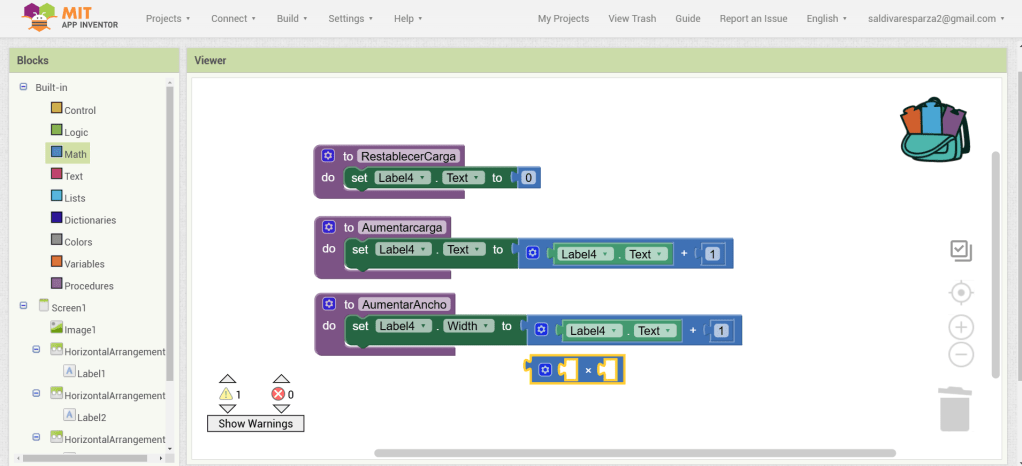
Task: Click the number 0 value field
Action: pyautogui.click(x=529, y=178)
